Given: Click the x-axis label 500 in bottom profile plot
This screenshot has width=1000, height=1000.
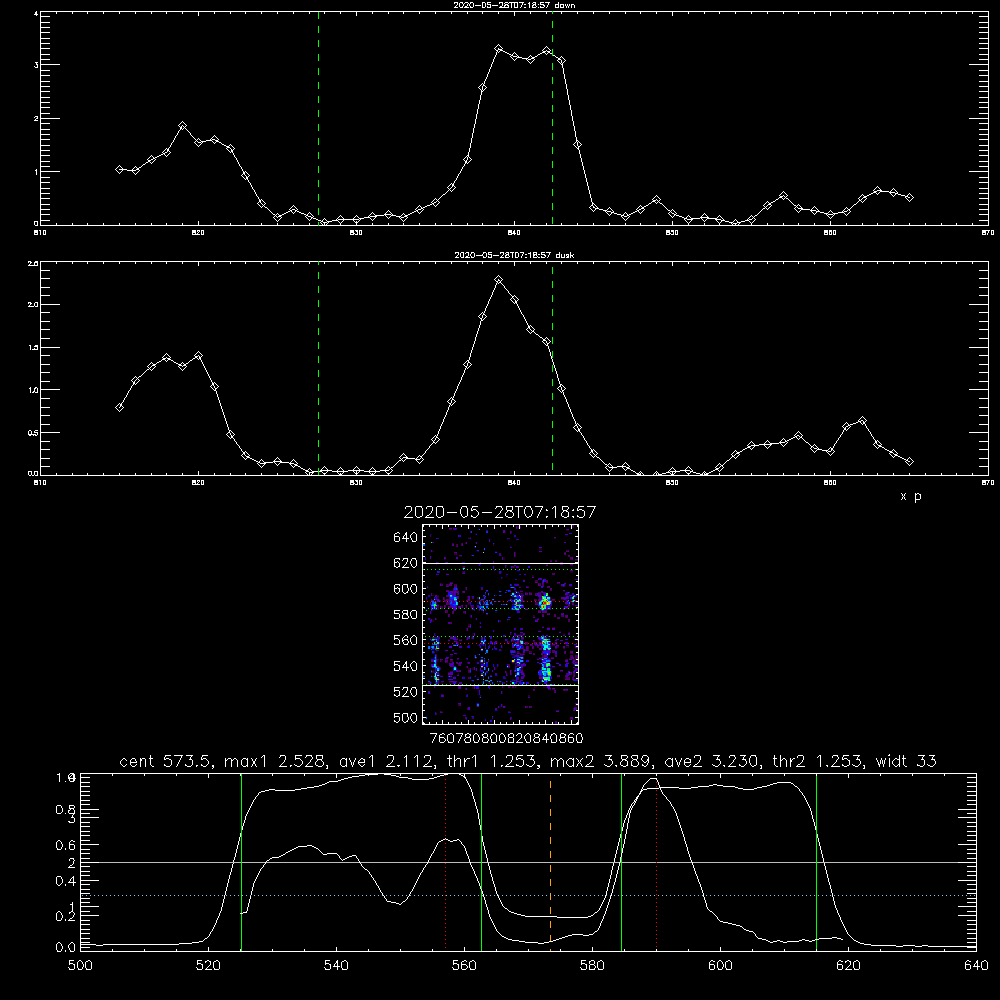Looking at the screenshot, I should pos(80,966).
